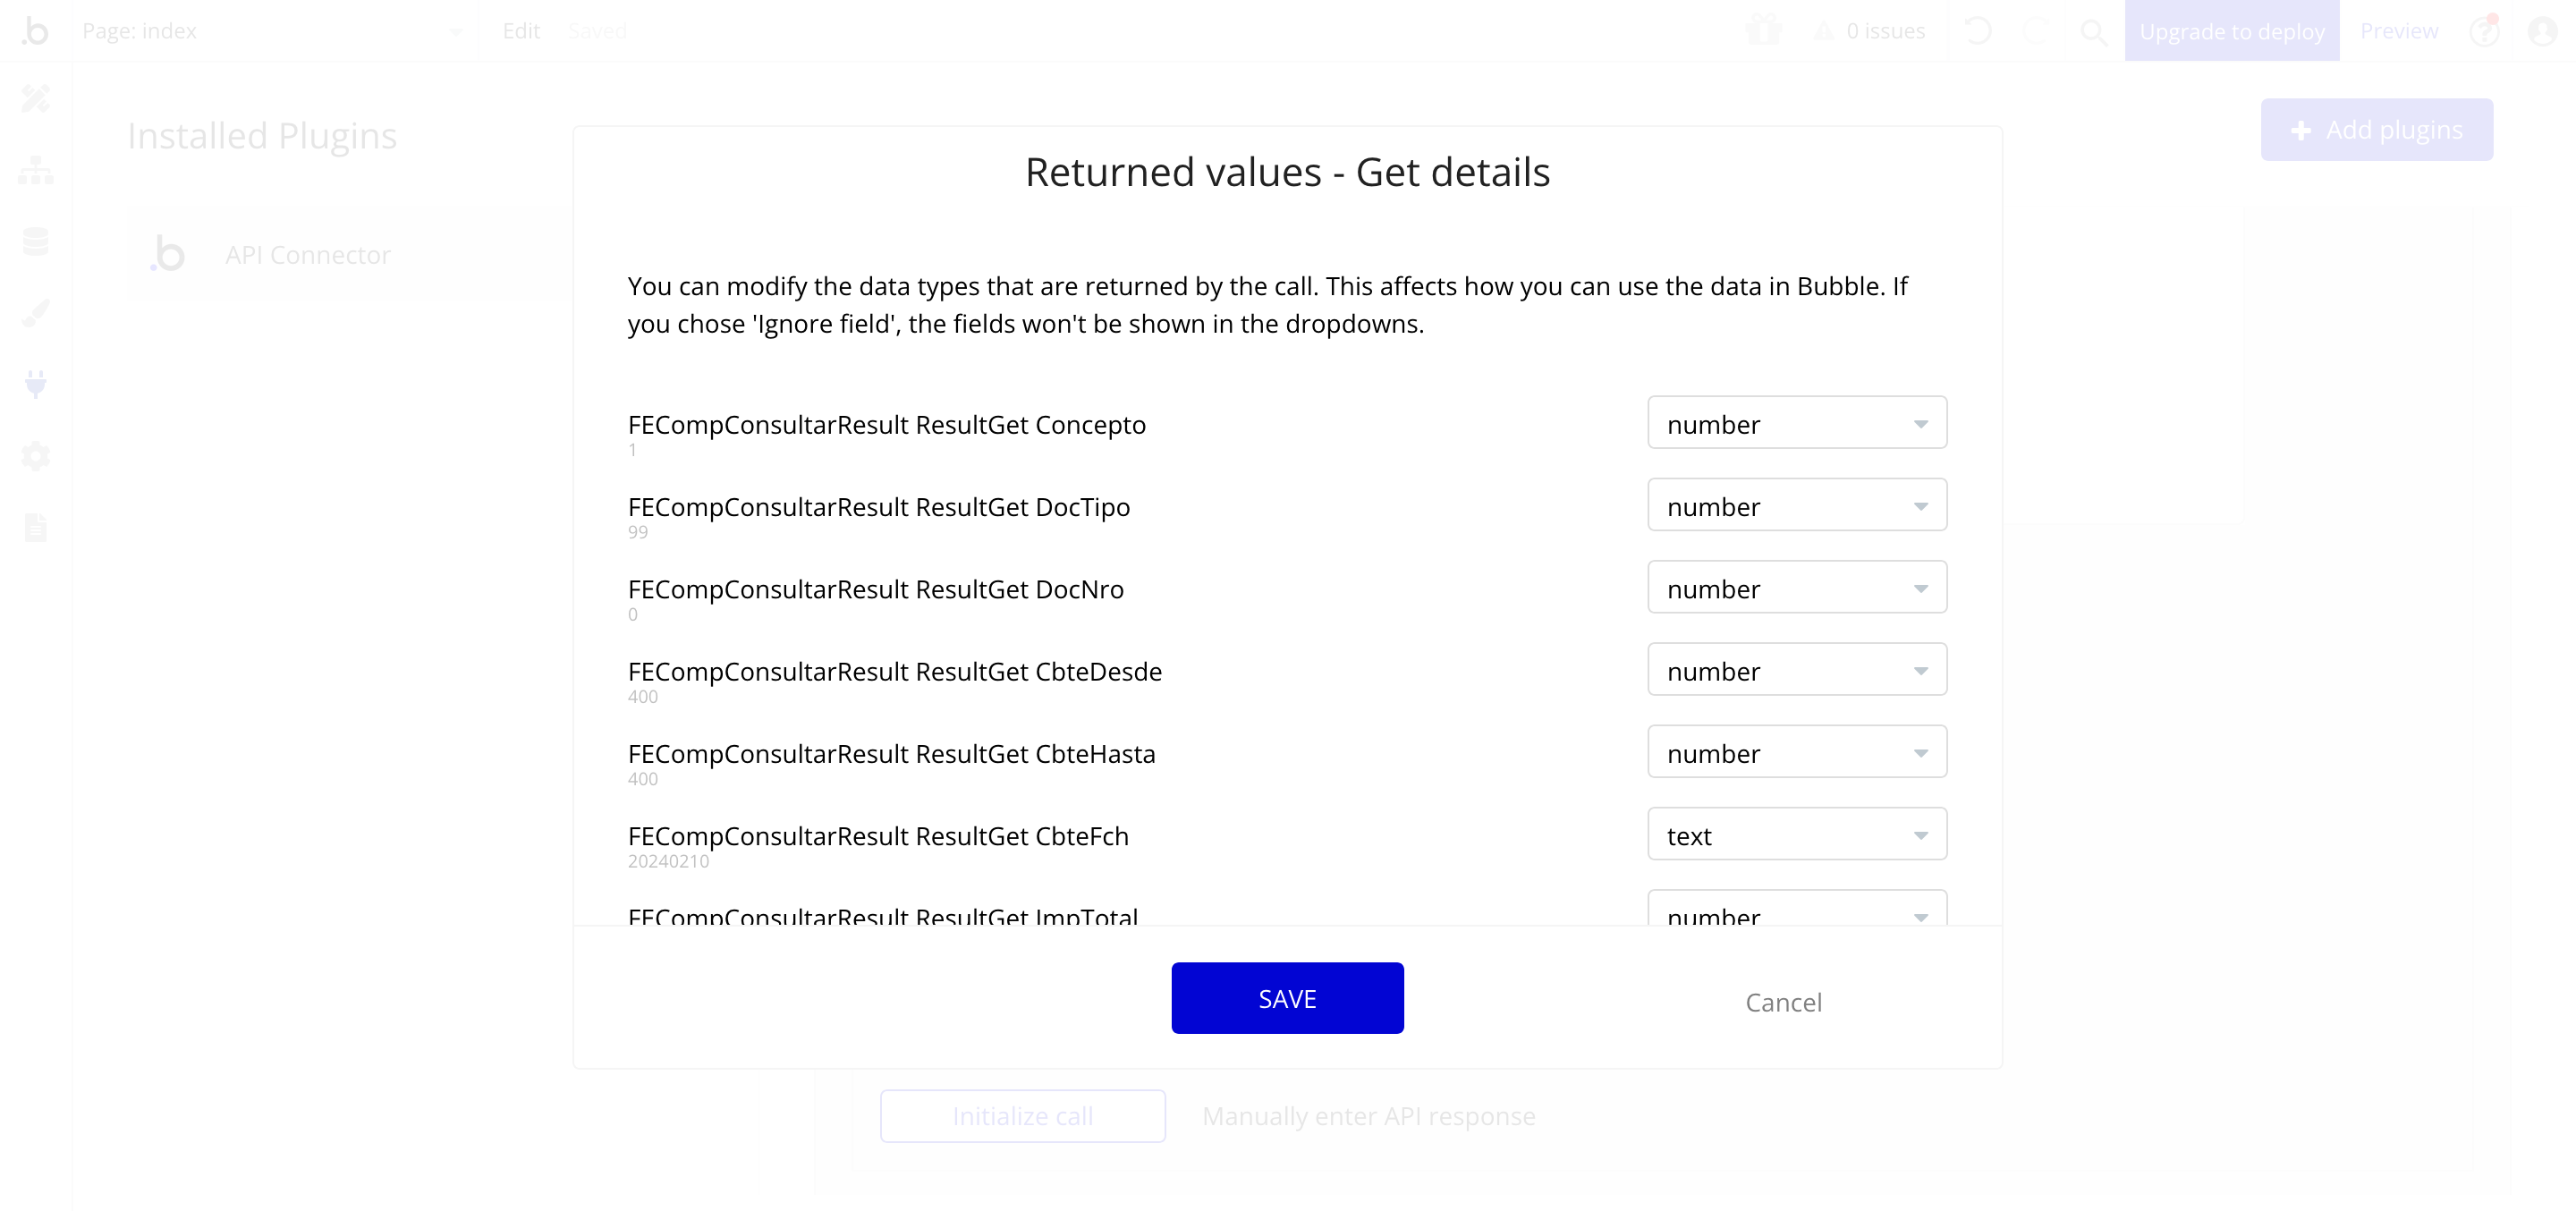Viewport: 2576px width, 1211px height.
Task: Click the FECompConsultarResult ResultGet Concepto label
Action: pyautogui.click(x=886, y=424)
